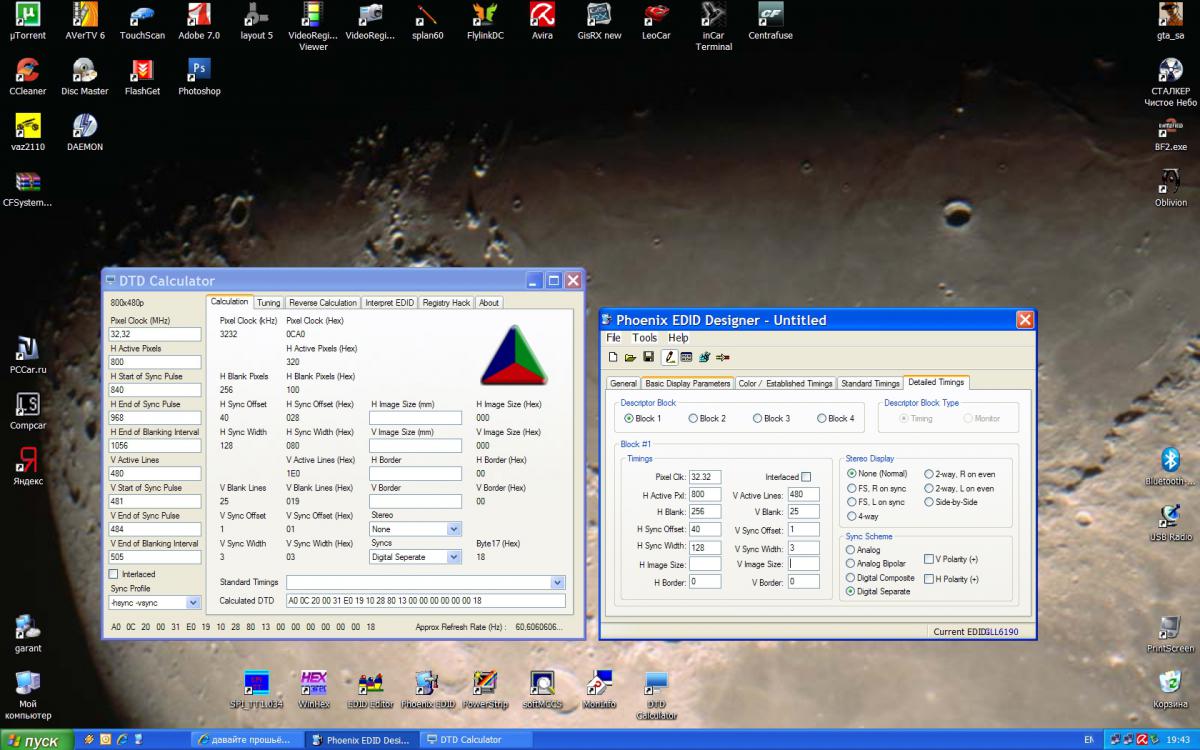The width and height of the screenshot is (1200, 750).
Task: Switch to DTD Calculator taskbar button
Action: pos(470,740)
